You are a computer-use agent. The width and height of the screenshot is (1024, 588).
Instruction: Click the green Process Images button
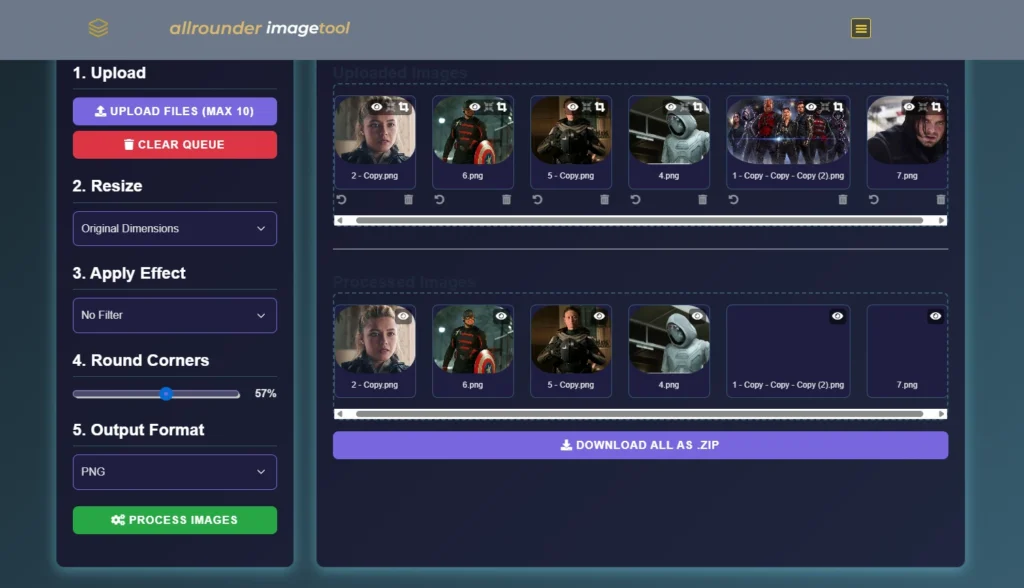pos(174,520)
